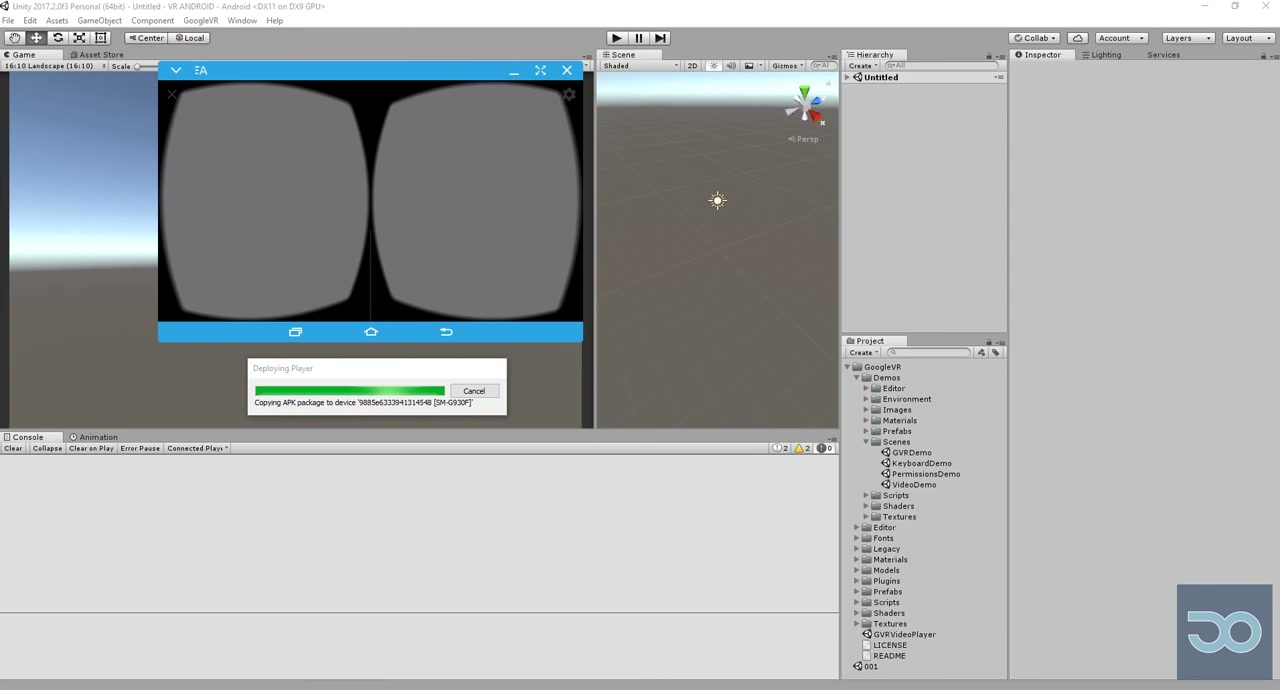Collapse the Scenes folder
Image resolution: width=1280 pixels, height=690 pixels.
pos(866,442)
